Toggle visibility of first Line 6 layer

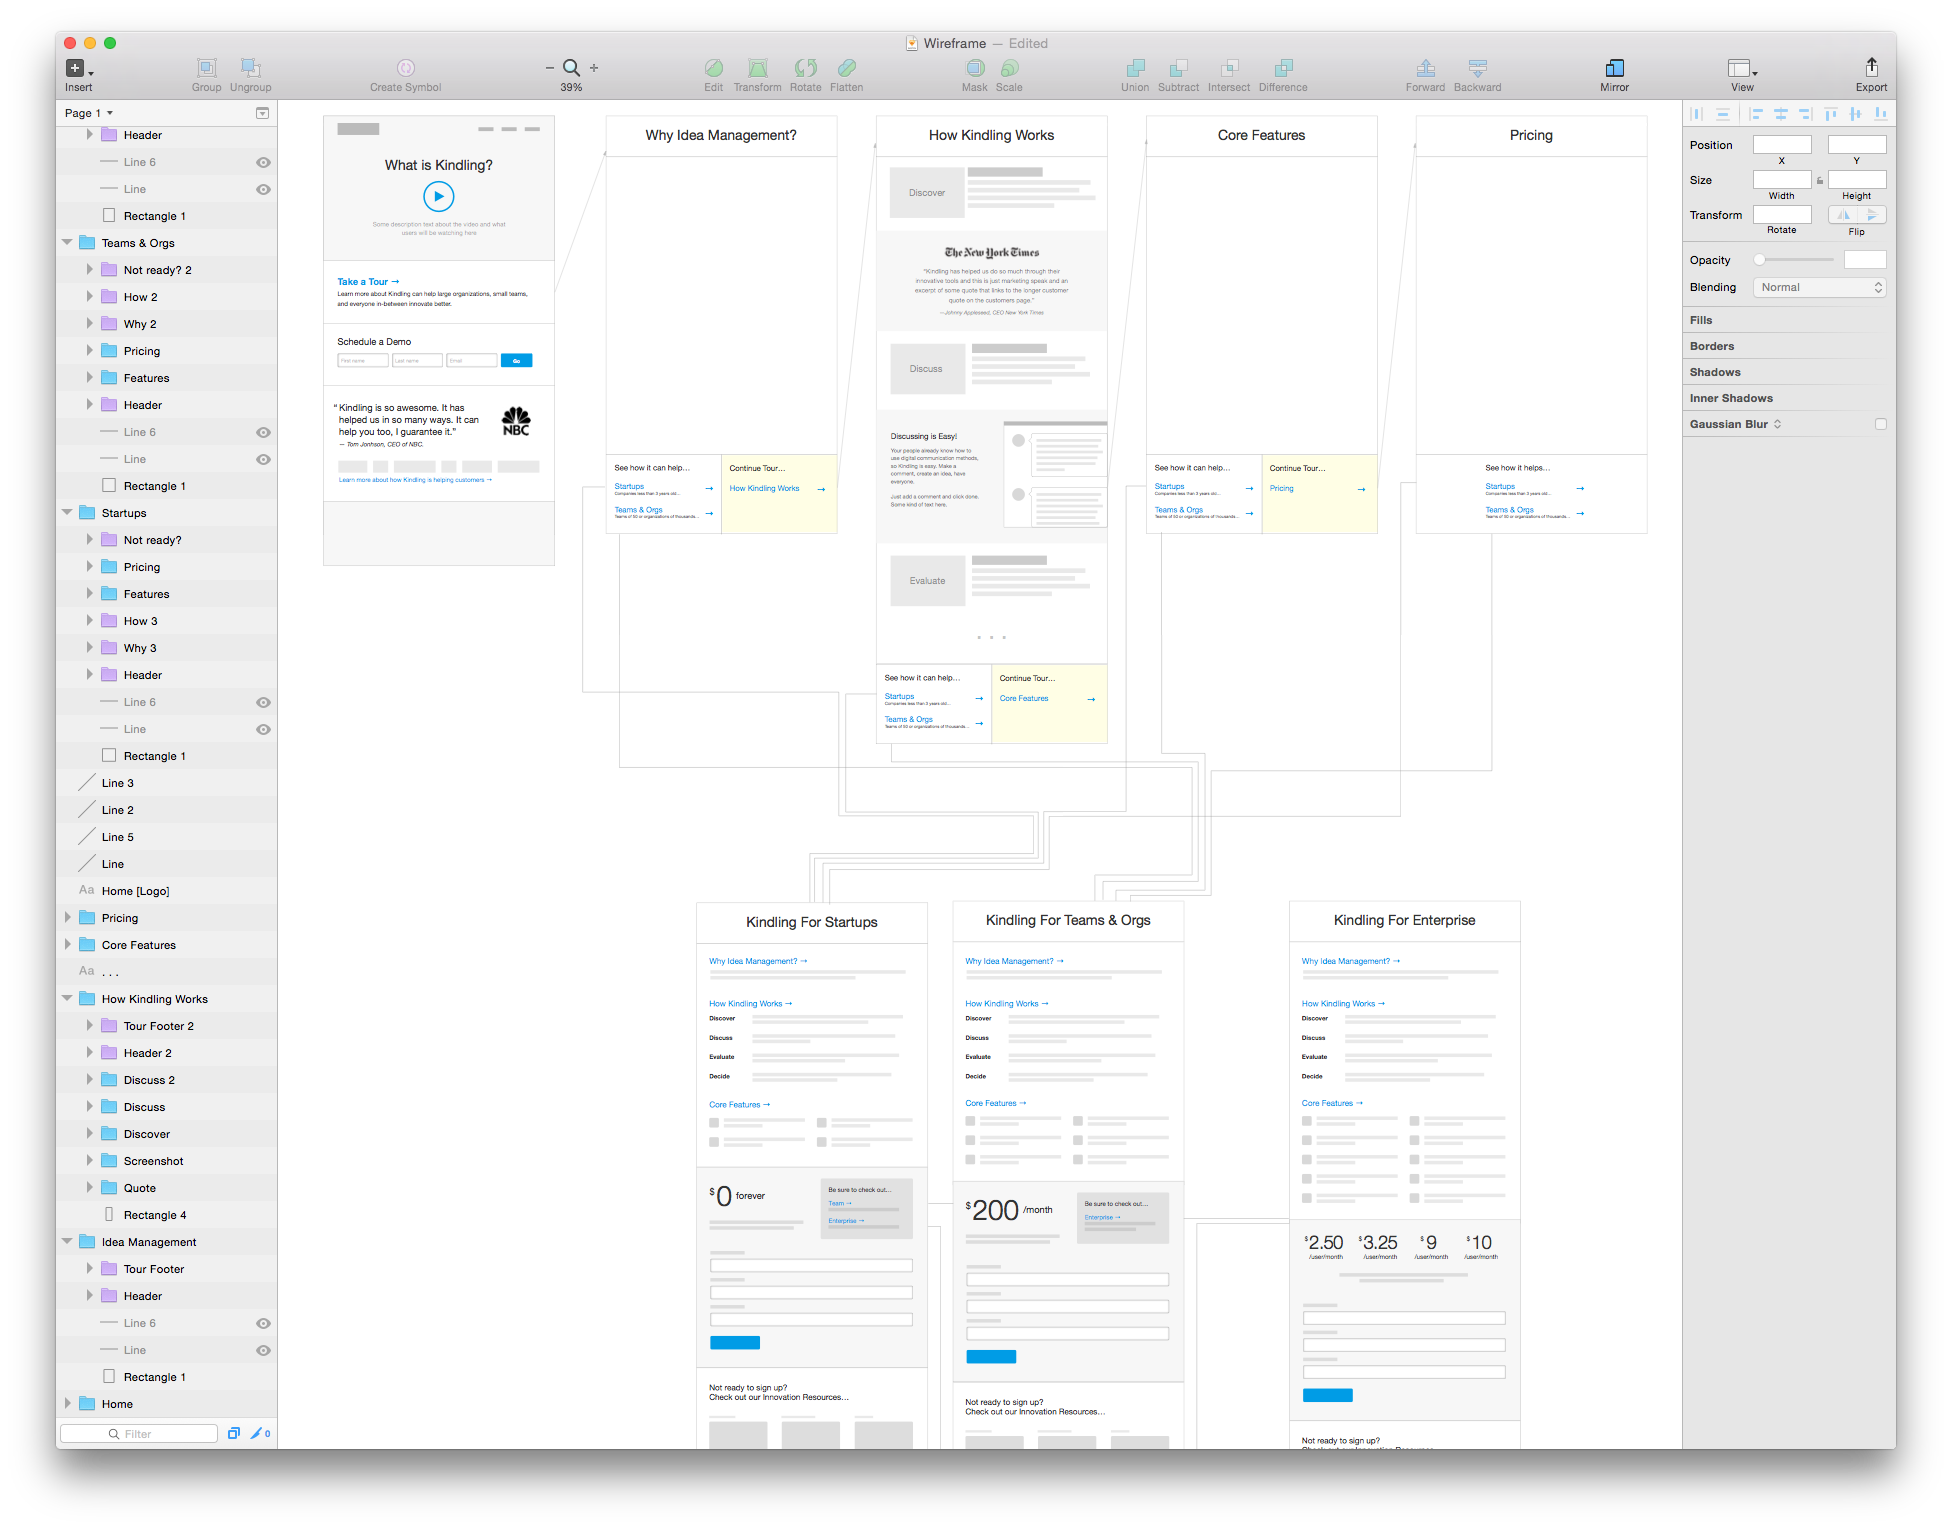click(x=263, y=162)
